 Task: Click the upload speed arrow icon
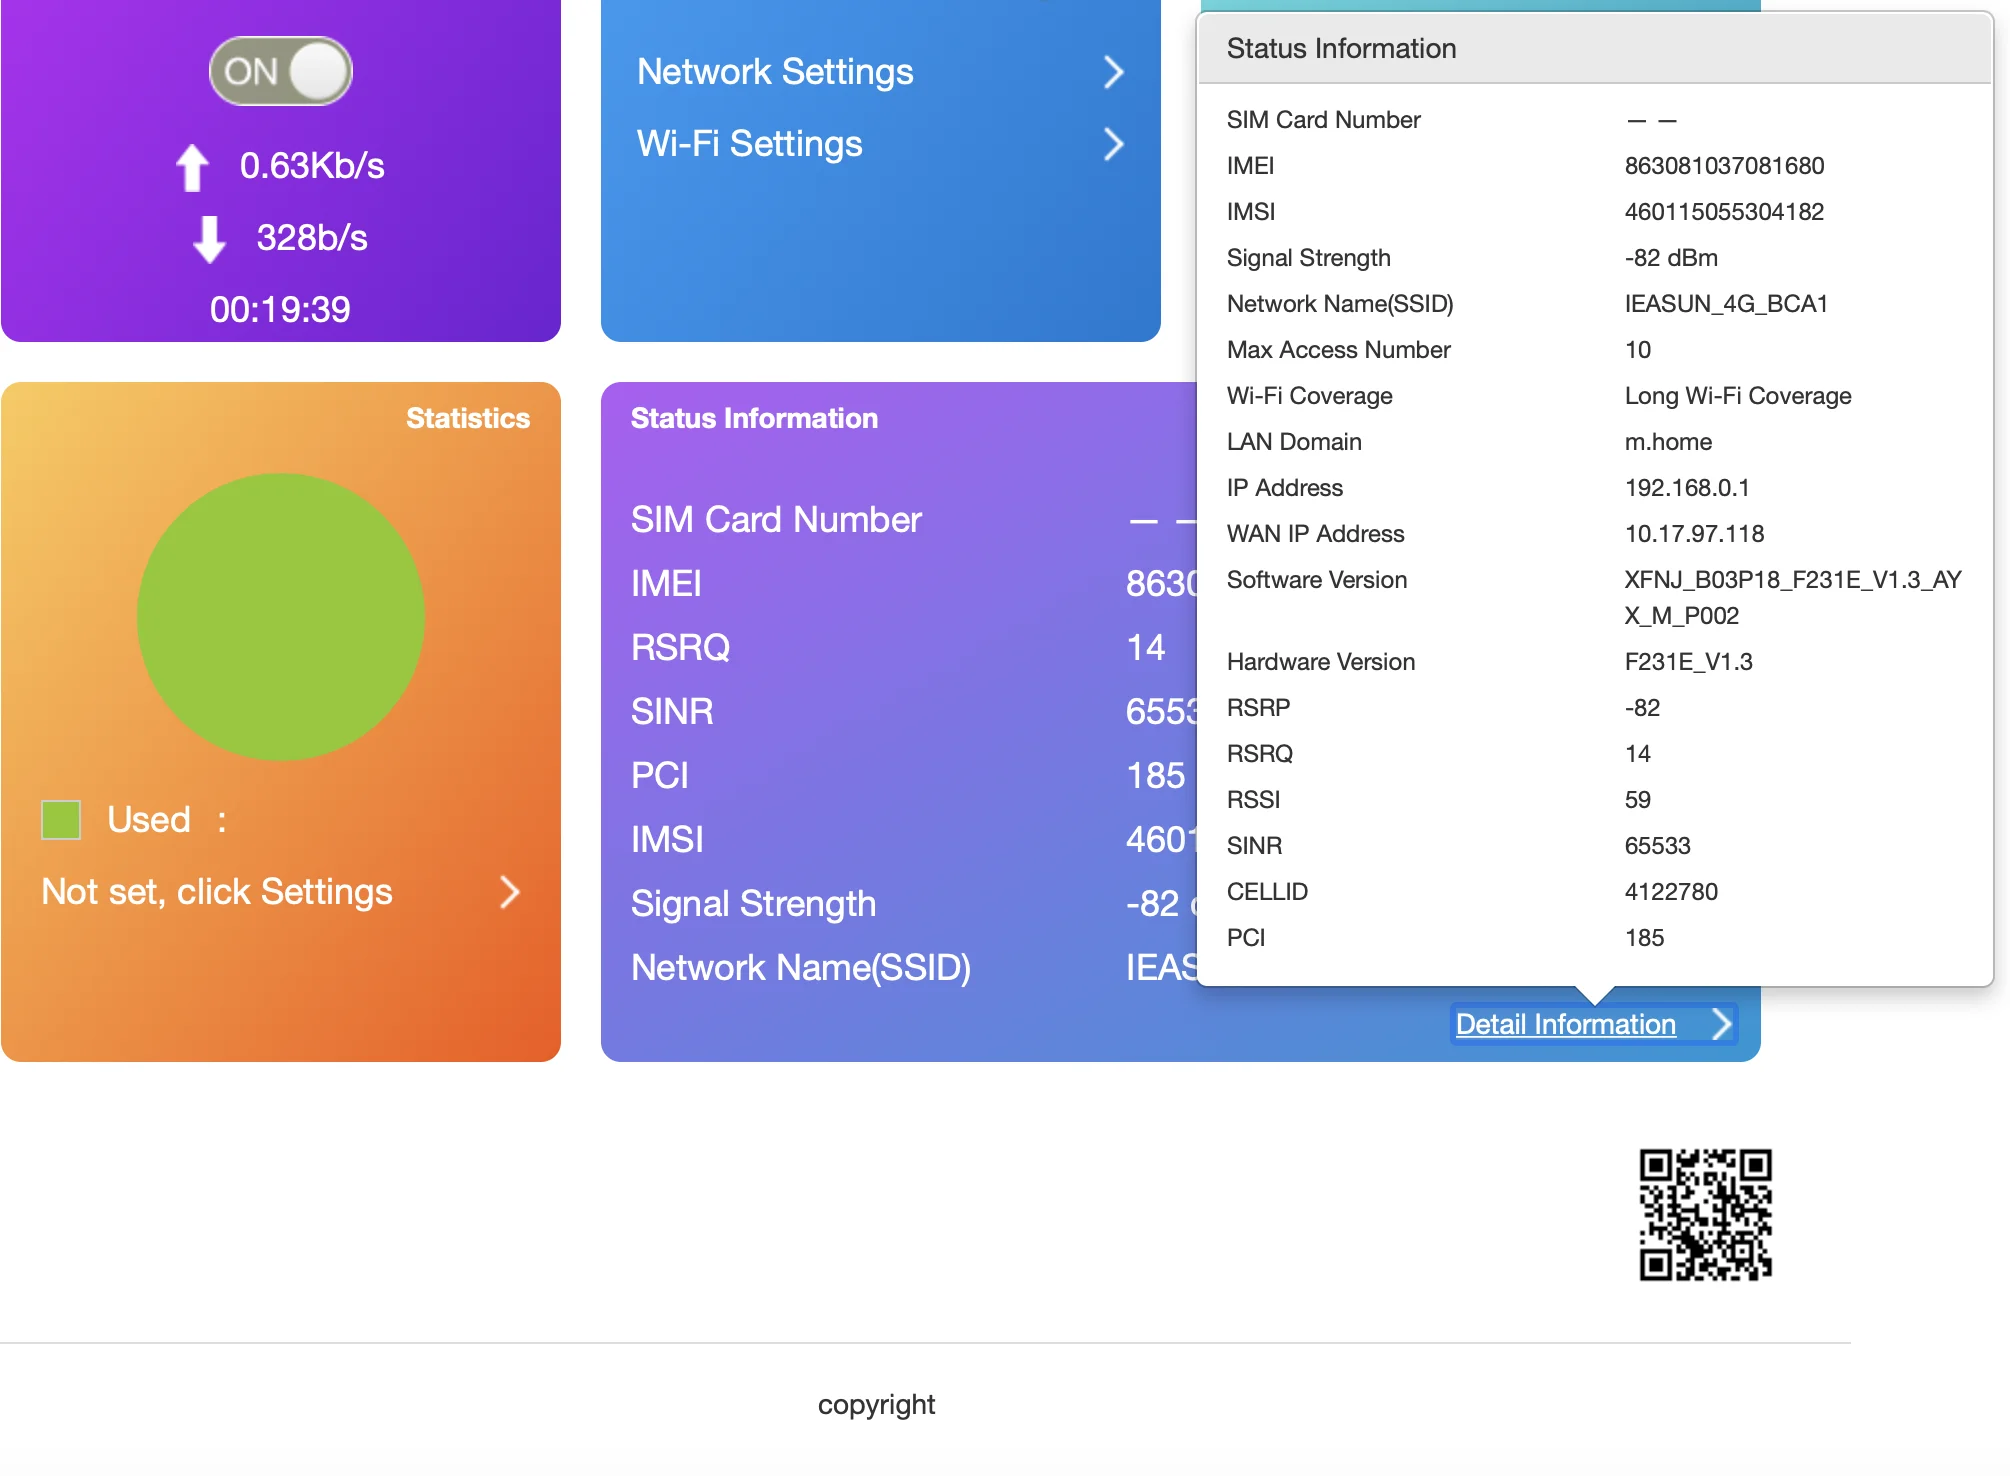point(192,166)
